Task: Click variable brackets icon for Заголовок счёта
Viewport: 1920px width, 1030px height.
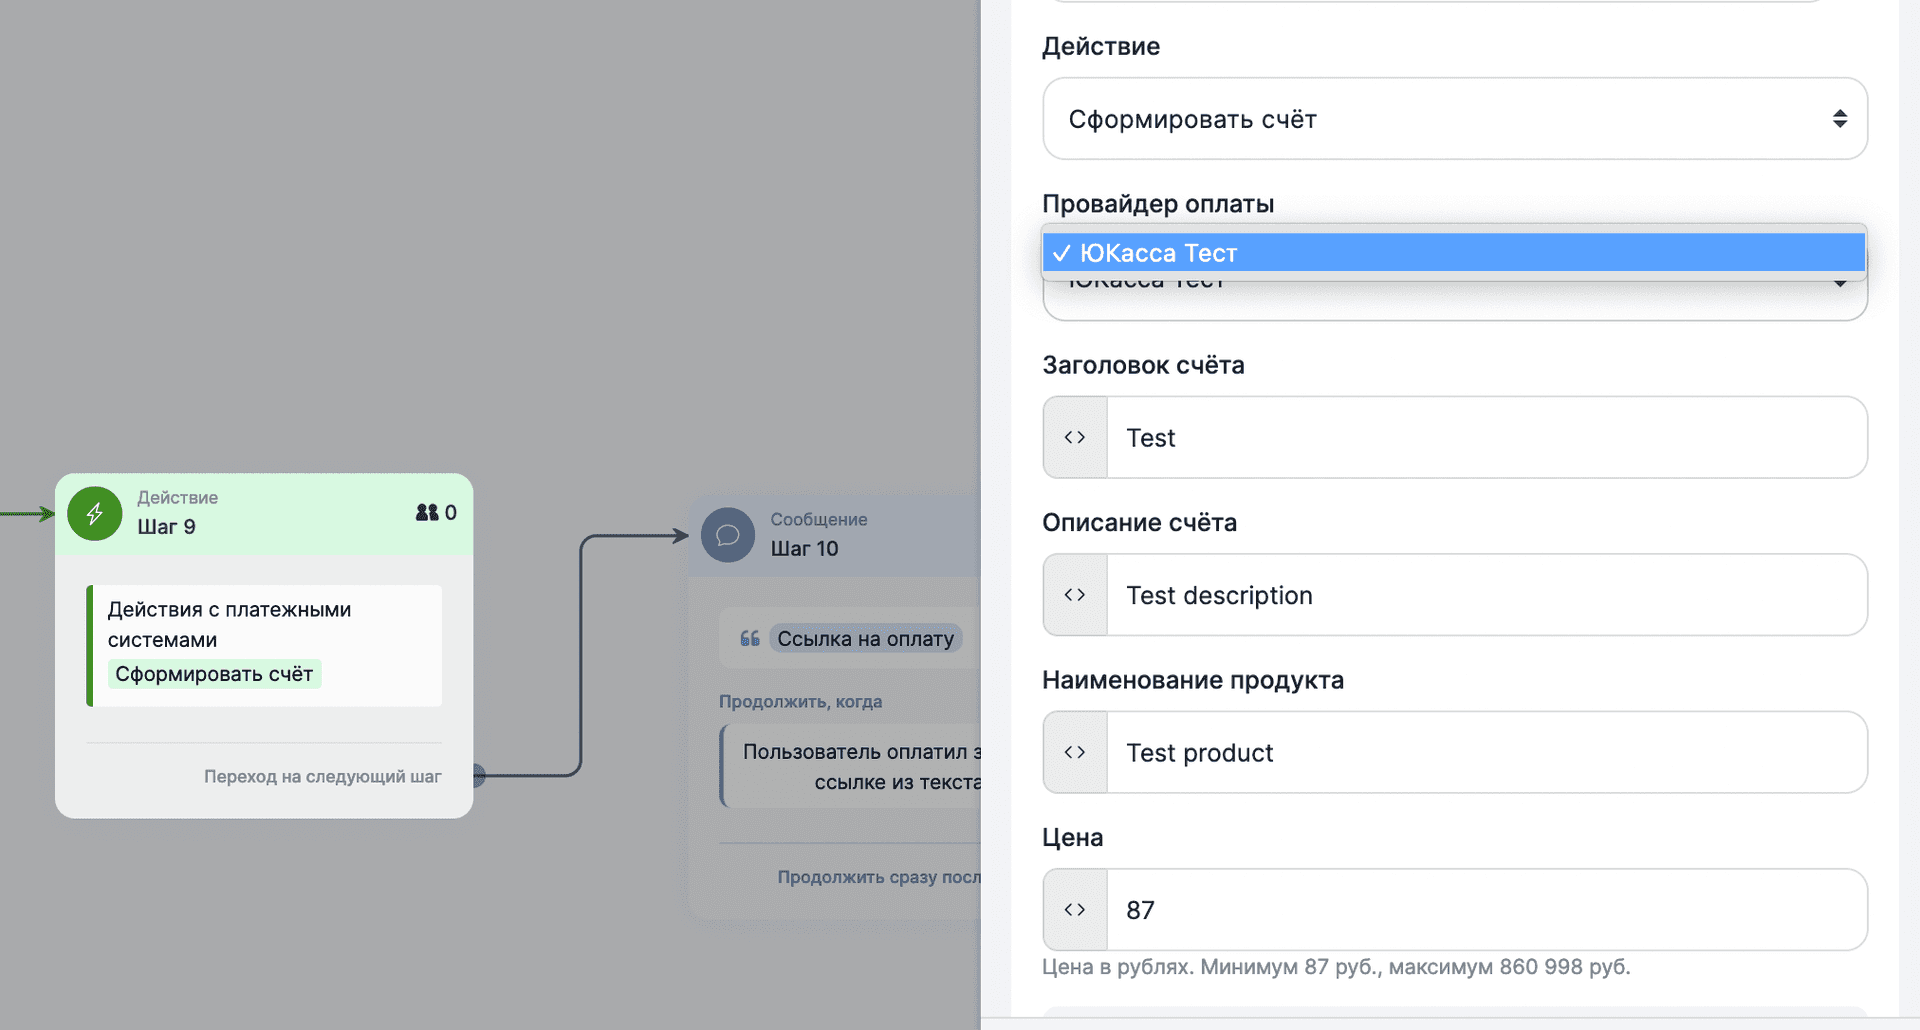Action: pyautogui.click(x=1075, y=437)
